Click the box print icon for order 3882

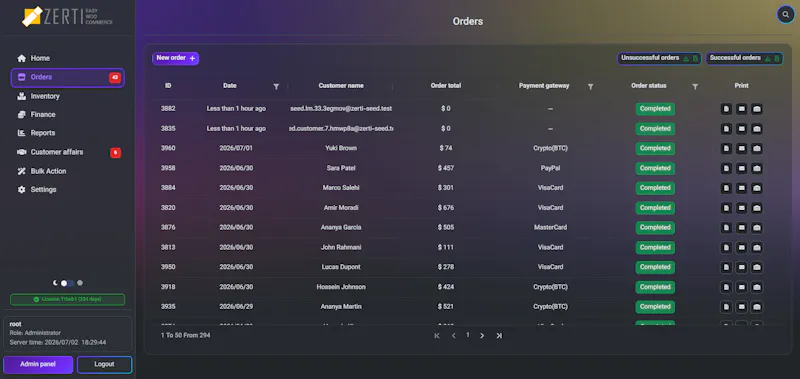click(x=757, y=109)
